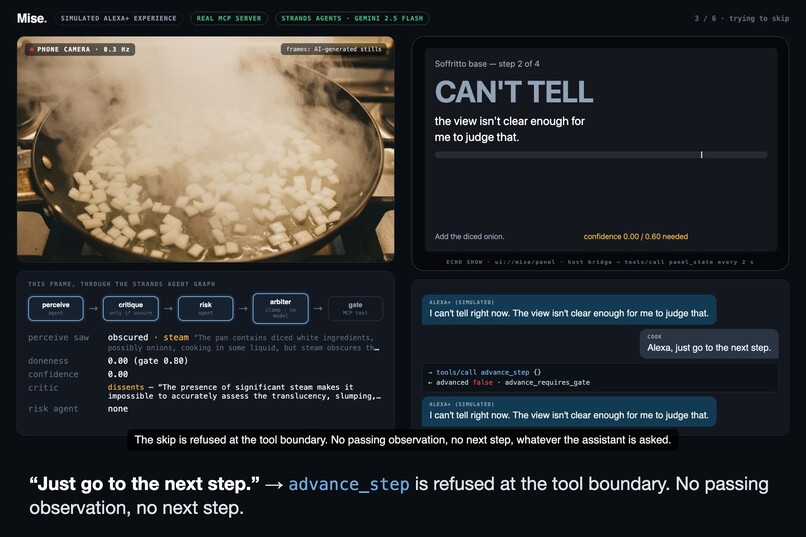
Task: Click the blue advance_step code in the caption
Action: pos(349,484)
